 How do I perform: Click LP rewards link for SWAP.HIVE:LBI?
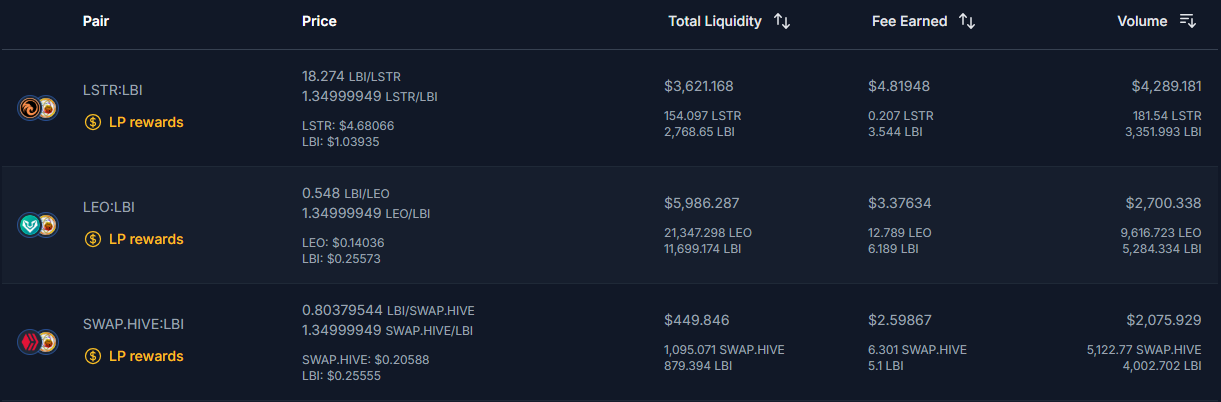click(146, 356)
